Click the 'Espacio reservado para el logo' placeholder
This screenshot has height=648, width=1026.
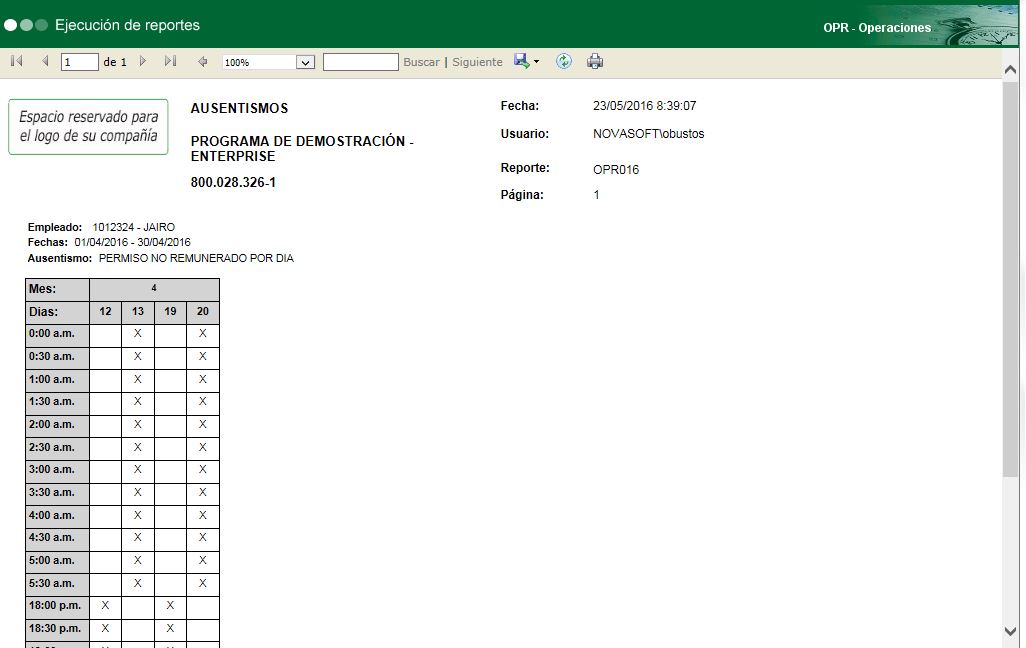(88, 127)
